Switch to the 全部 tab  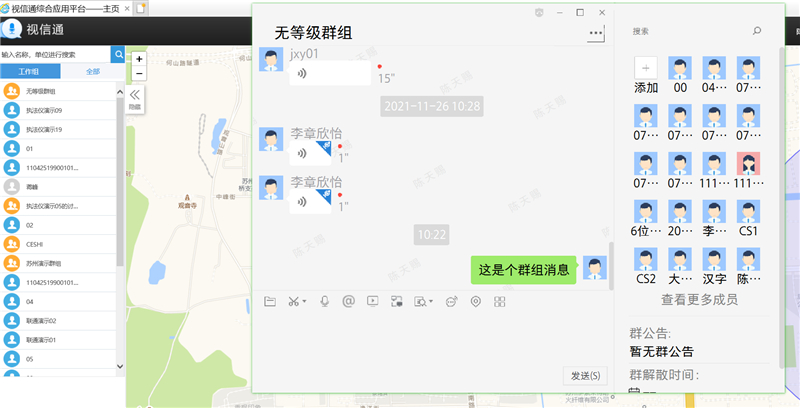click(x=92, y=72)
